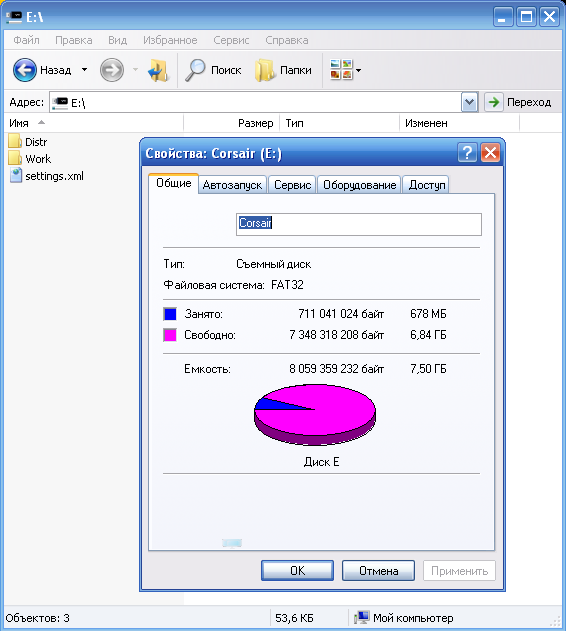Open the Файл menu
The image size is (566, 631).
(26, 40)
